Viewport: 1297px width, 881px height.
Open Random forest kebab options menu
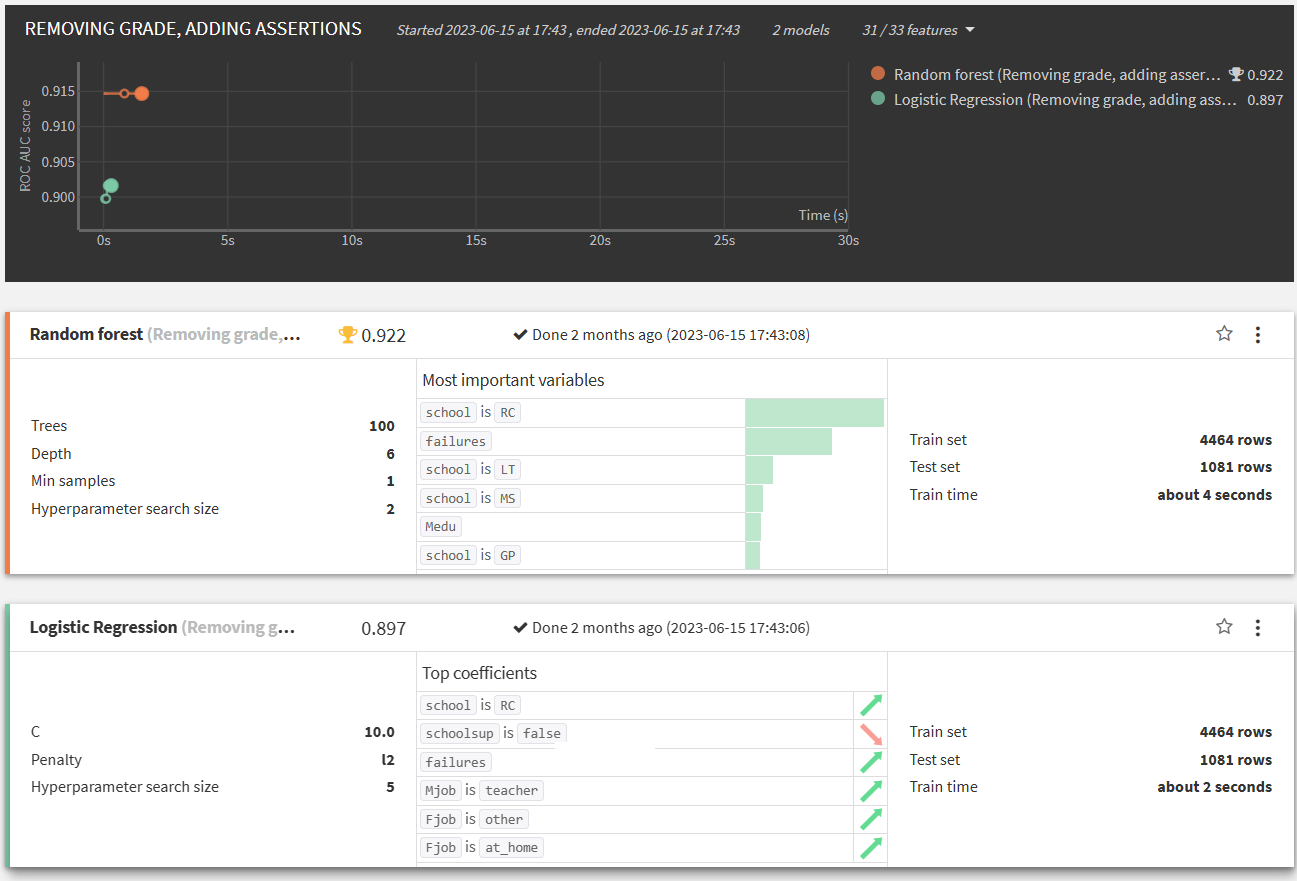1258,335
